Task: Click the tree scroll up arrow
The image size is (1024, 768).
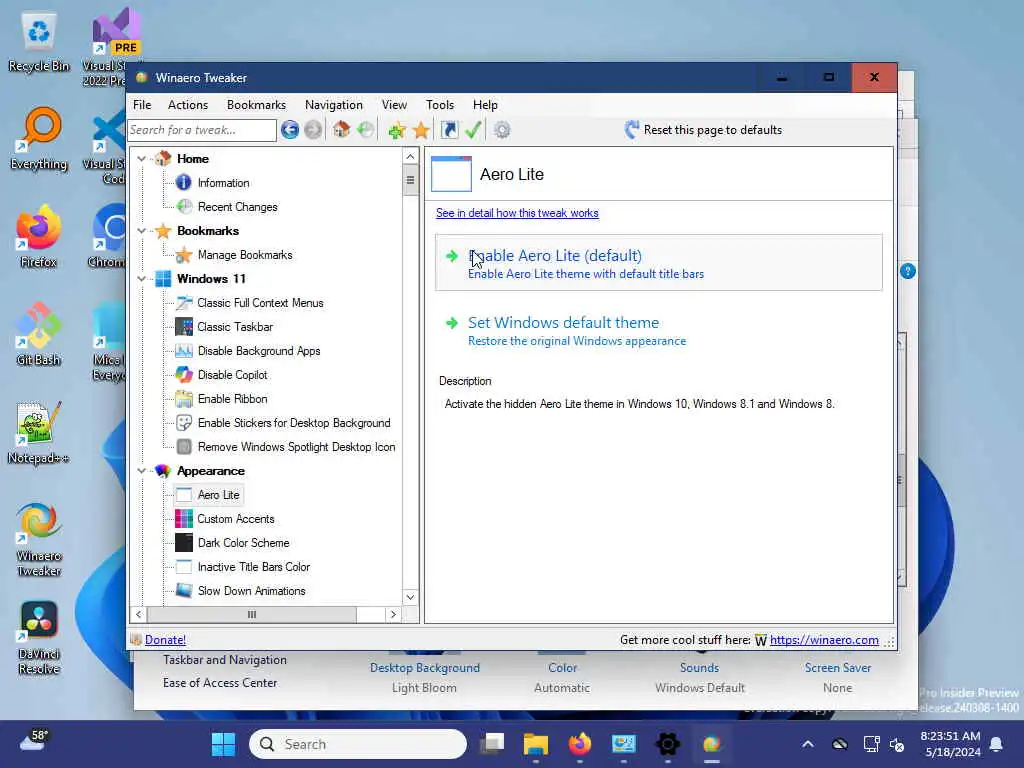Action: tap(410, 157)
